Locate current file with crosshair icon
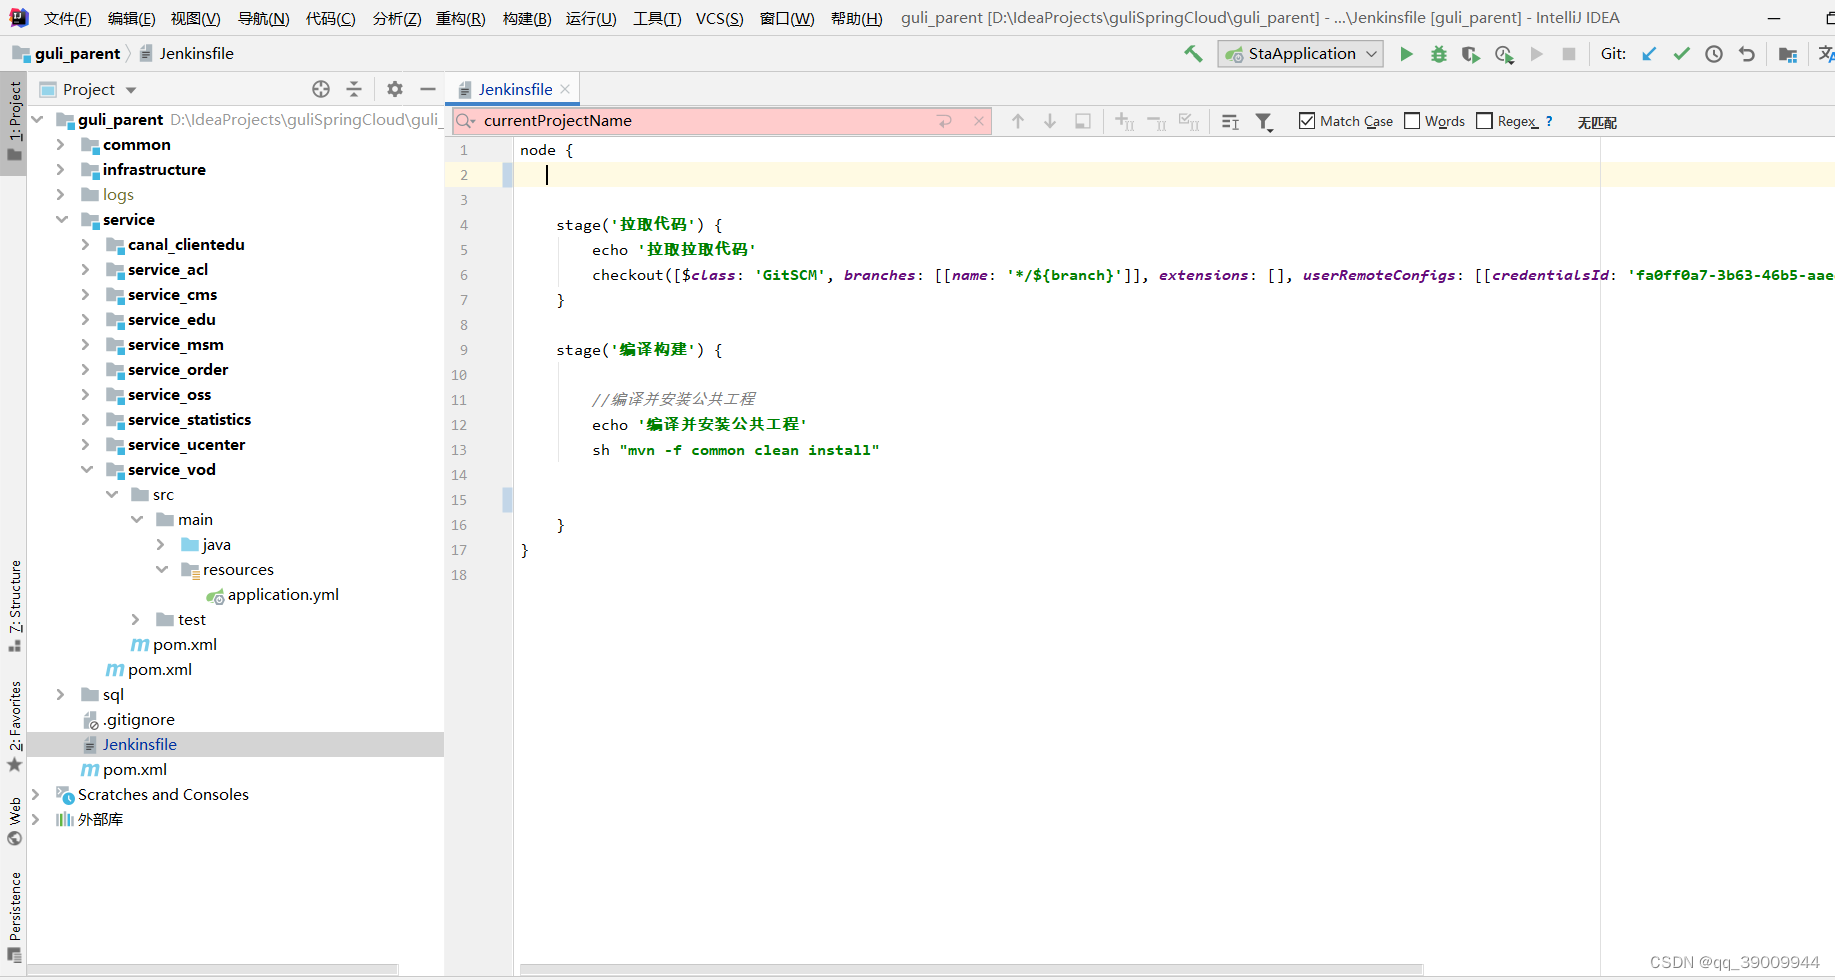1835x980 pixels. (x=321, y=89)
